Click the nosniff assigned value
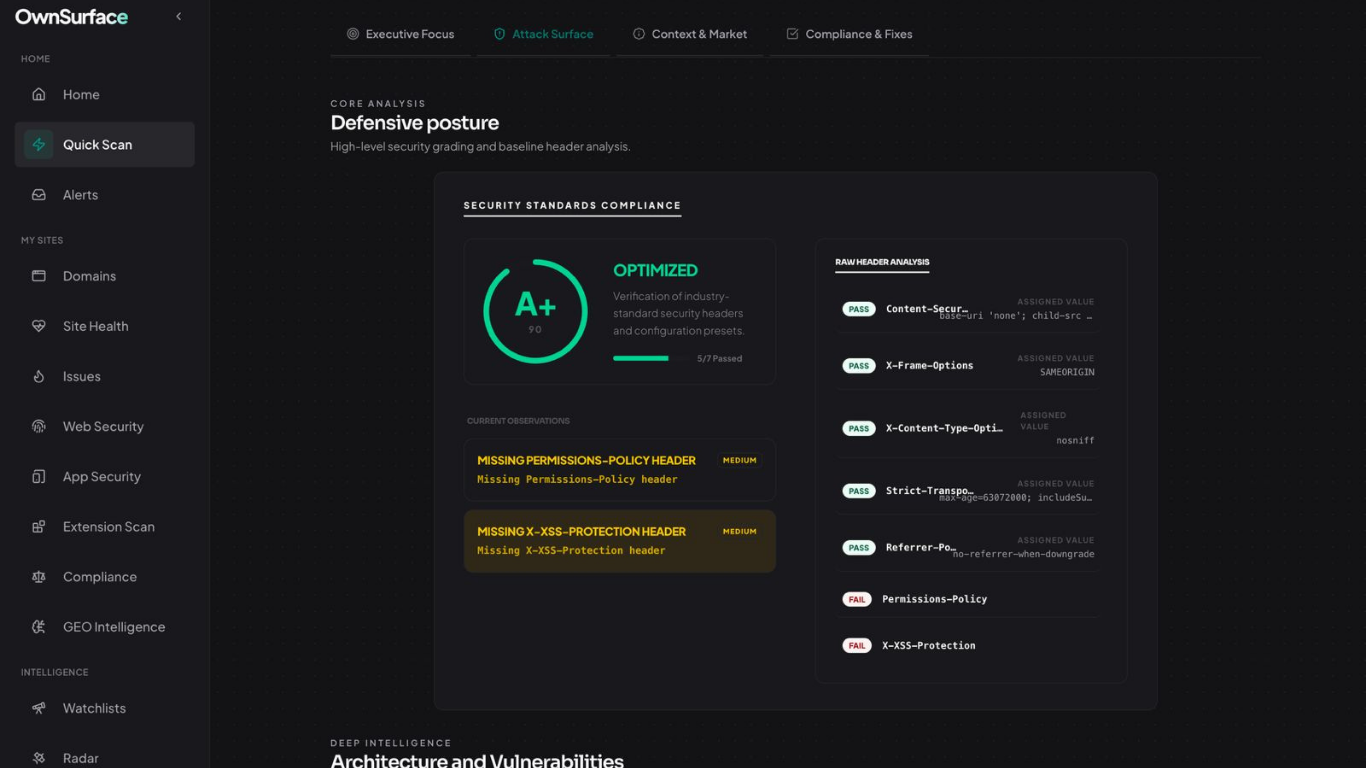This screenshot has height=768, width=1366. point(1075,440)
